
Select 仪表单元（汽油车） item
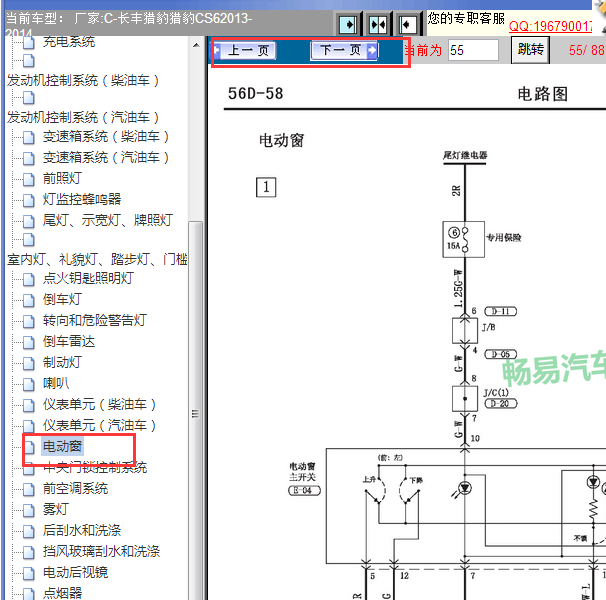[x=100, y=426]
